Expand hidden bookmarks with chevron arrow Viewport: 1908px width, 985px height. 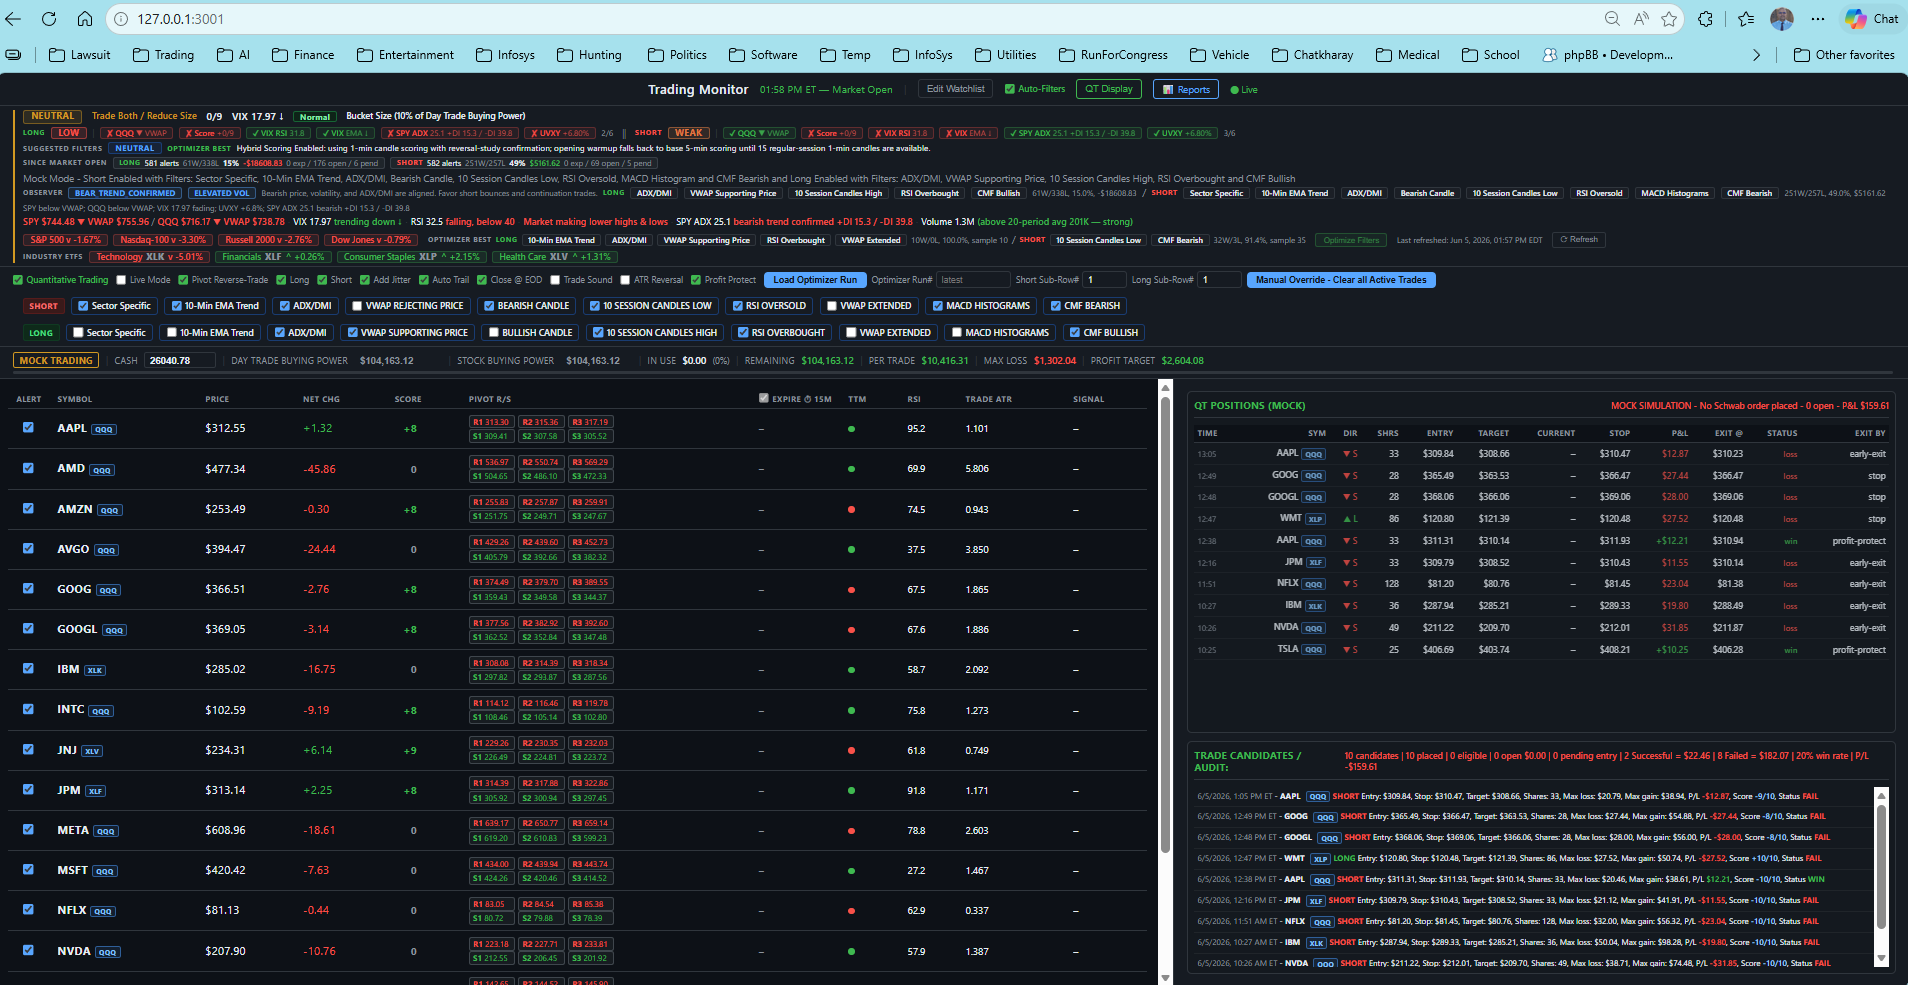(1757, 55)
